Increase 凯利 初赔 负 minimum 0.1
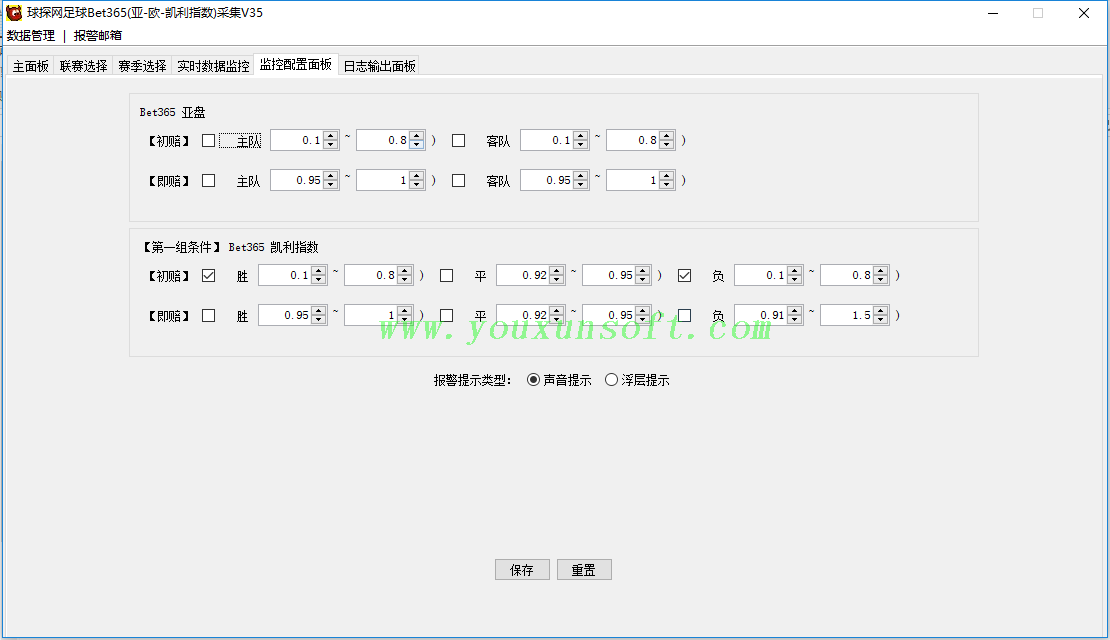The width and height of the screenshot is (1110, 640). [795, 271]
